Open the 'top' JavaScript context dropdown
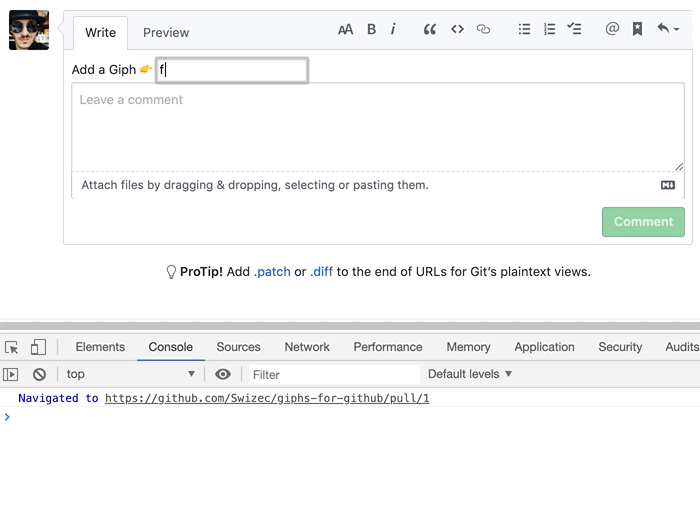Viewport: 700px width, 527px height. [x=130, y=374]
